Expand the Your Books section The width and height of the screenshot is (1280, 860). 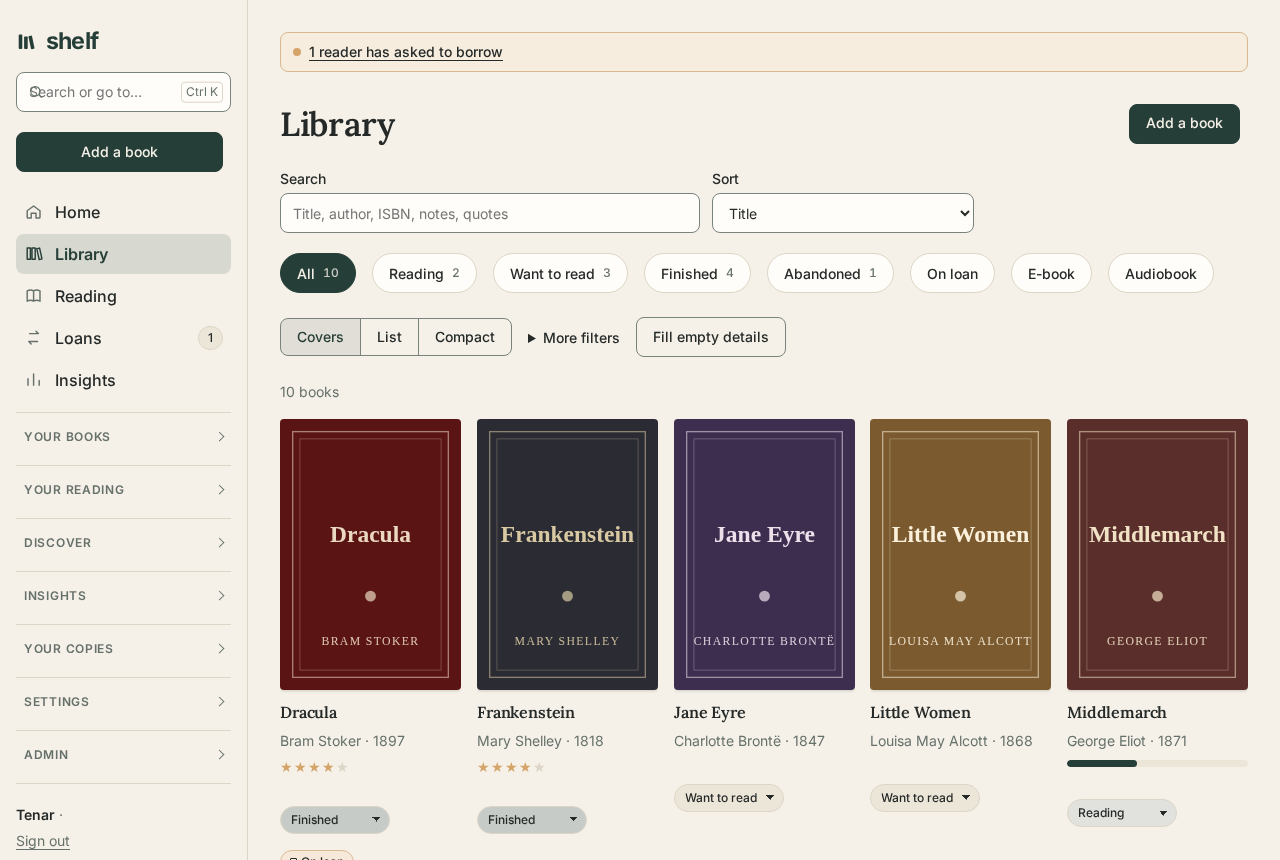pos(123,437)
